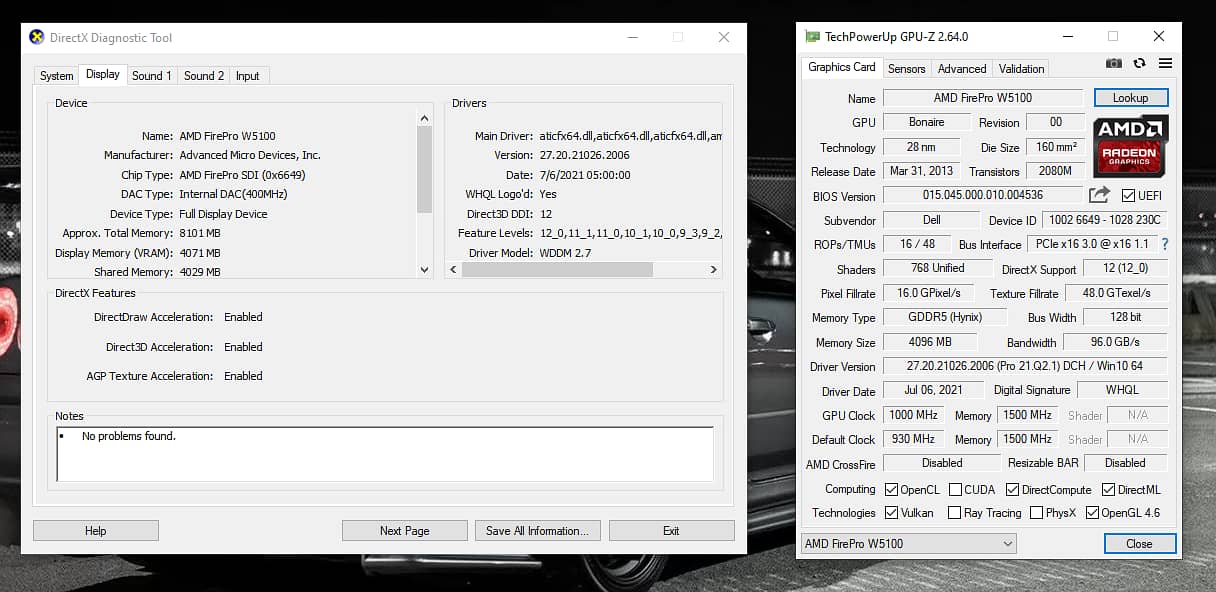Click the Release Date Mar 31, 2013 field
The width and height of the screenshot is (1216, 592).
[x=921, y=171]
